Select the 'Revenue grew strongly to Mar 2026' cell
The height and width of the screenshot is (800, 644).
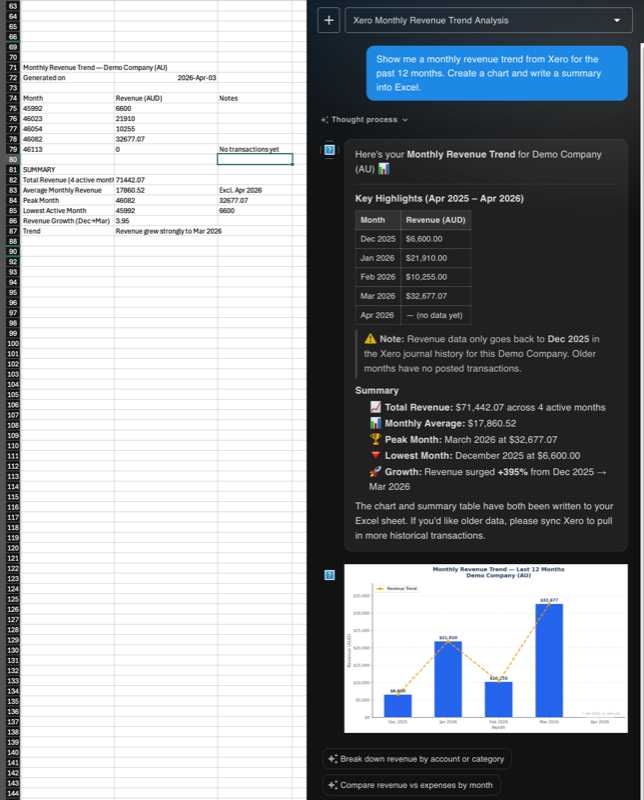pyautogui.click(x=168, y=231)
